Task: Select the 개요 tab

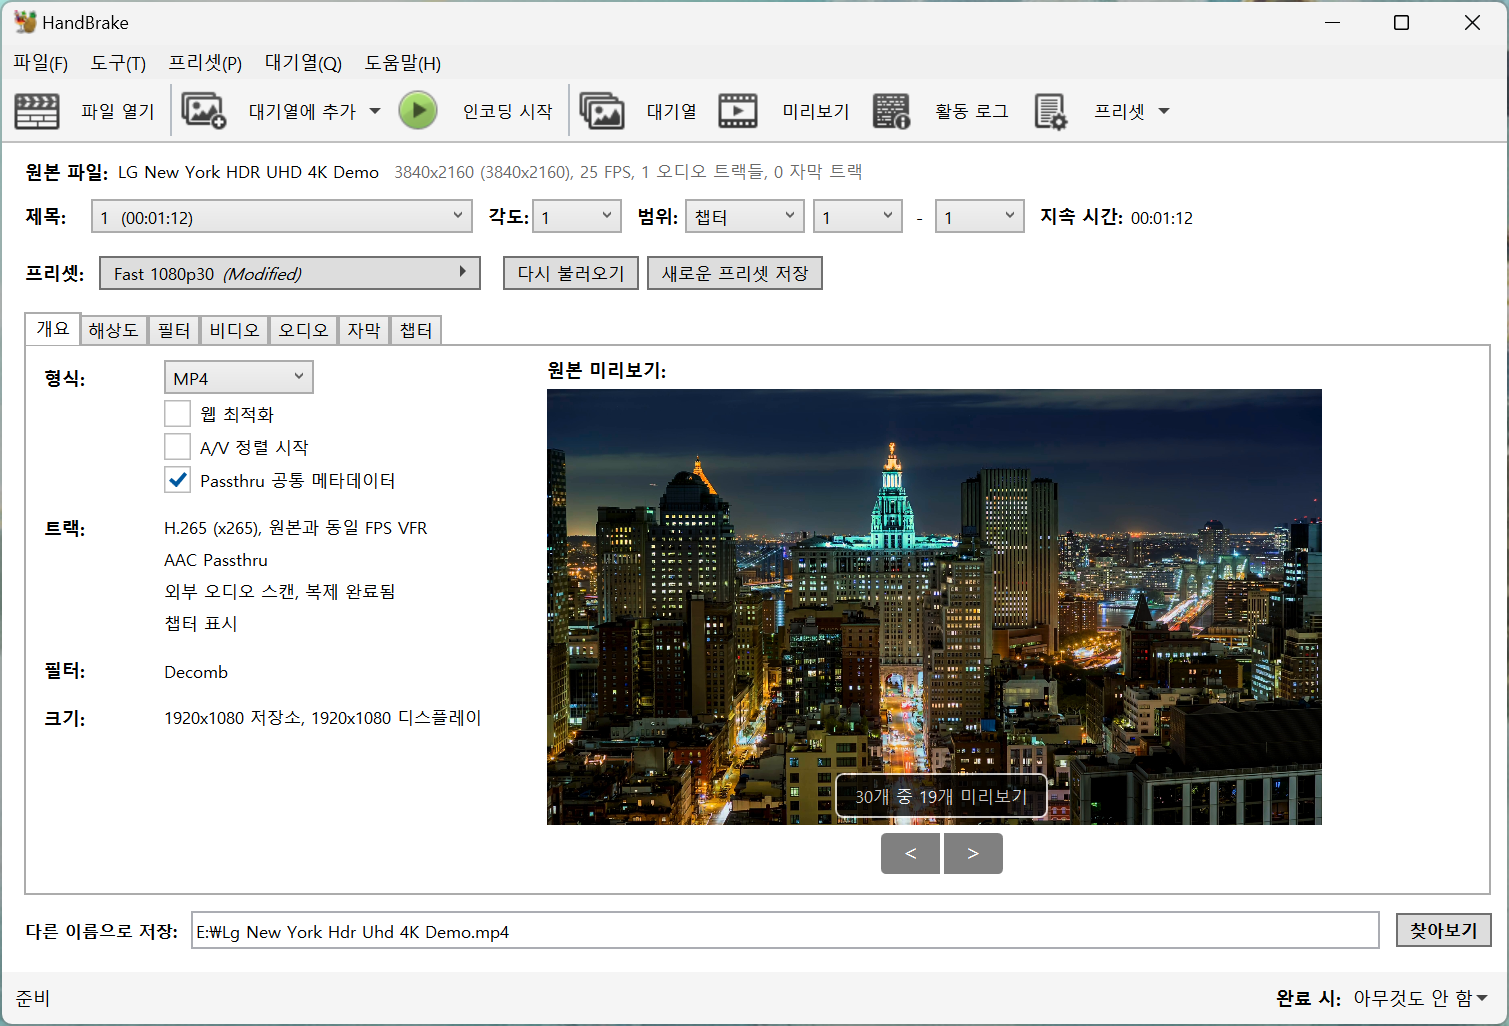Action: click(x=53, y=328)
